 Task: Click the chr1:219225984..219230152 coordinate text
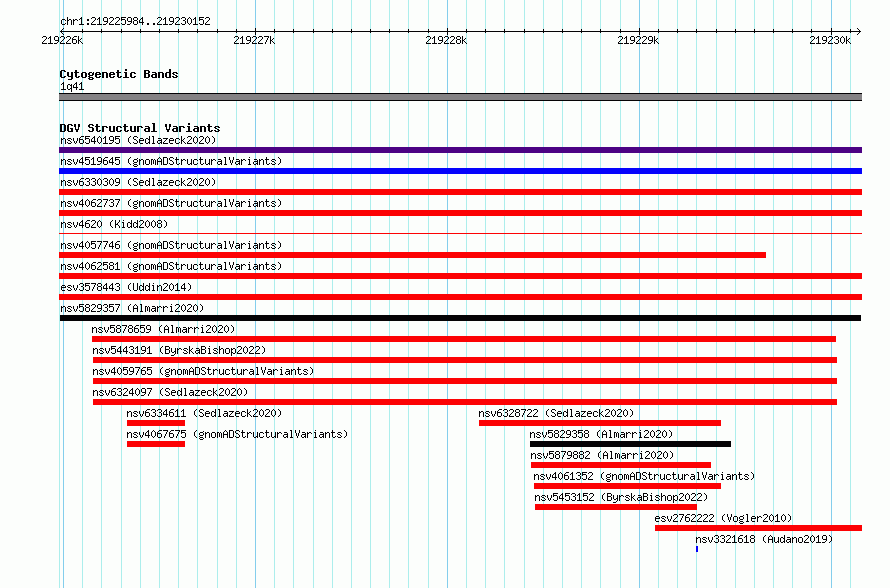pyautogui.click(x=135, y=21)
